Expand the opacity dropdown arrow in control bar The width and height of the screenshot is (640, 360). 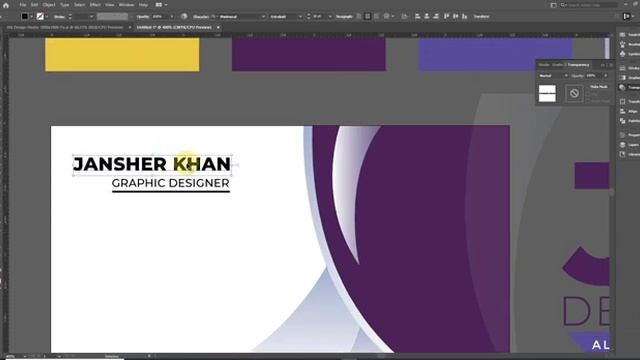pos(172,17)
